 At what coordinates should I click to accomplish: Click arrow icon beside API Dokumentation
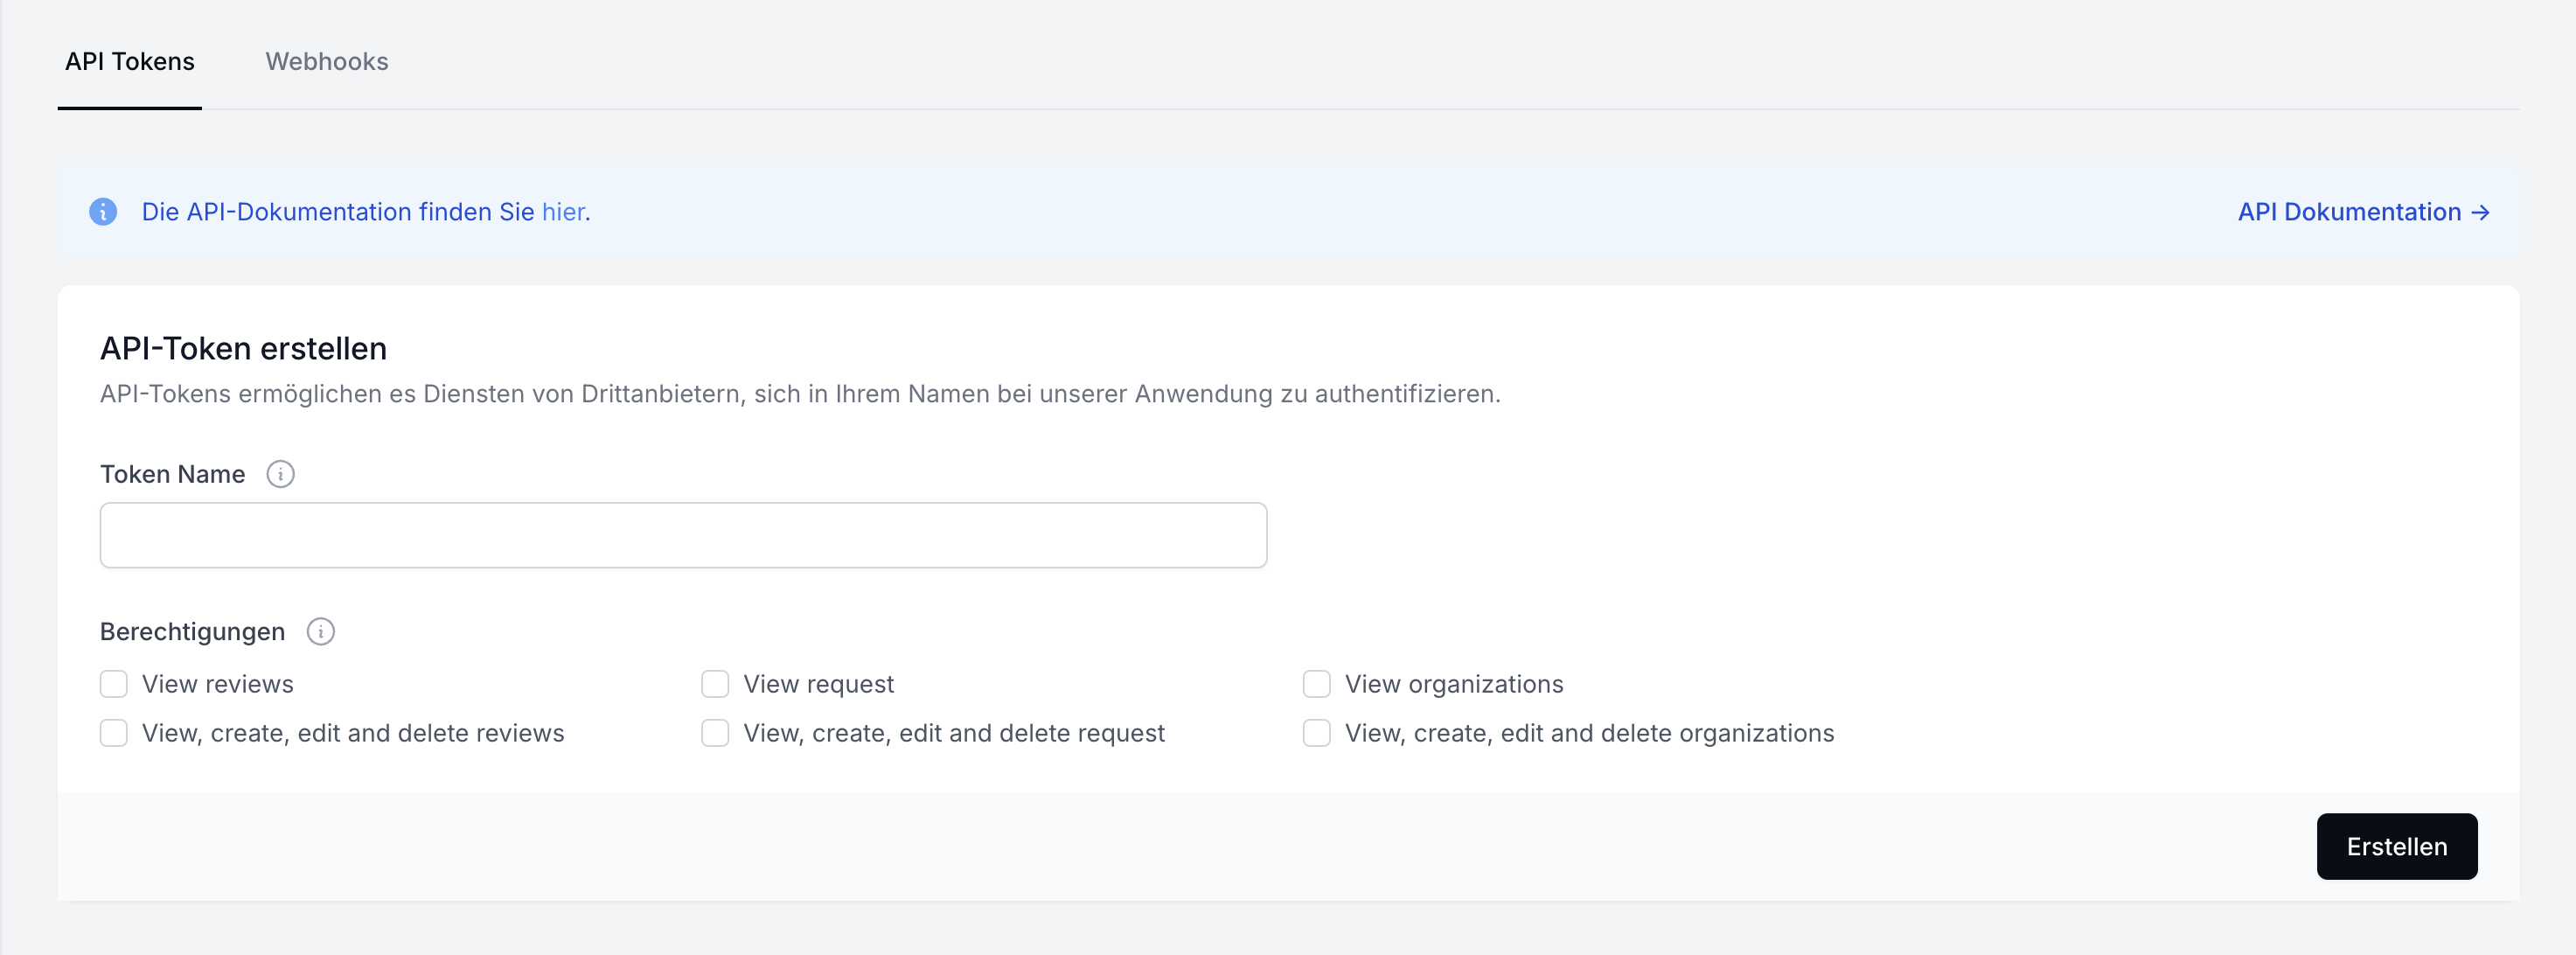[x=2481, y=212]
